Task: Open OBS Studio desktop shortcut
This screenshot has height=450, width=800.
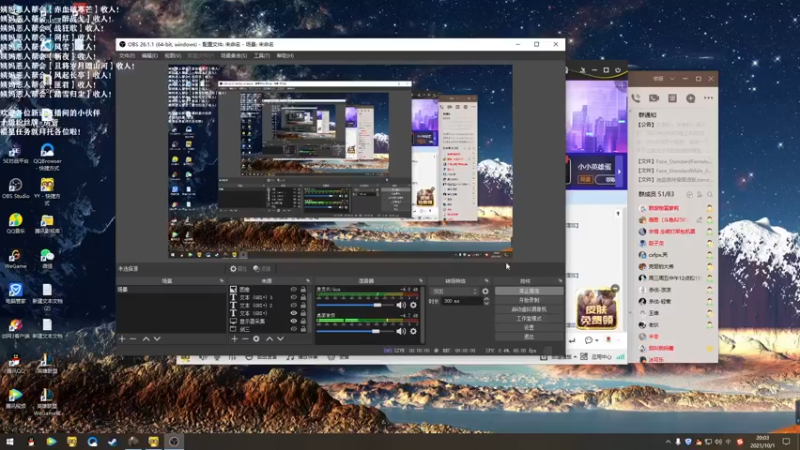Action: pyautogui.click(x=15, y=189)
